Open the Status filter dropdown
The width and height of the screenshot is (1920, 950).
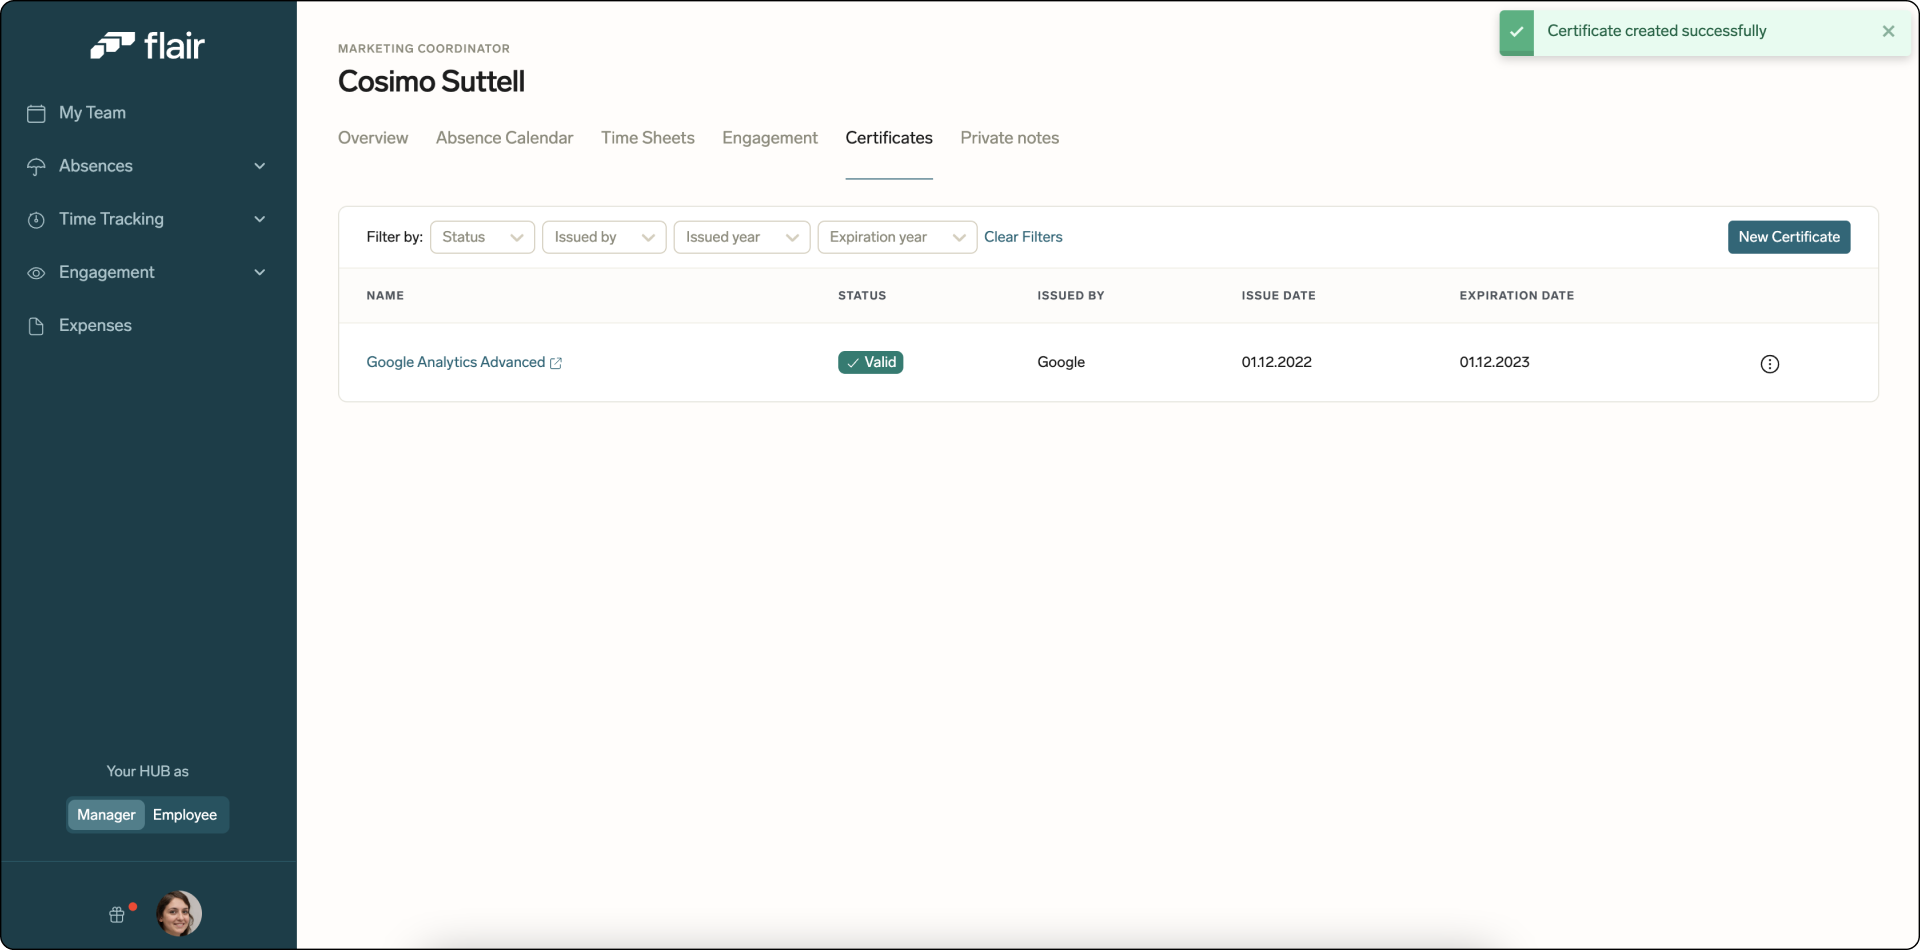(482, 237)
